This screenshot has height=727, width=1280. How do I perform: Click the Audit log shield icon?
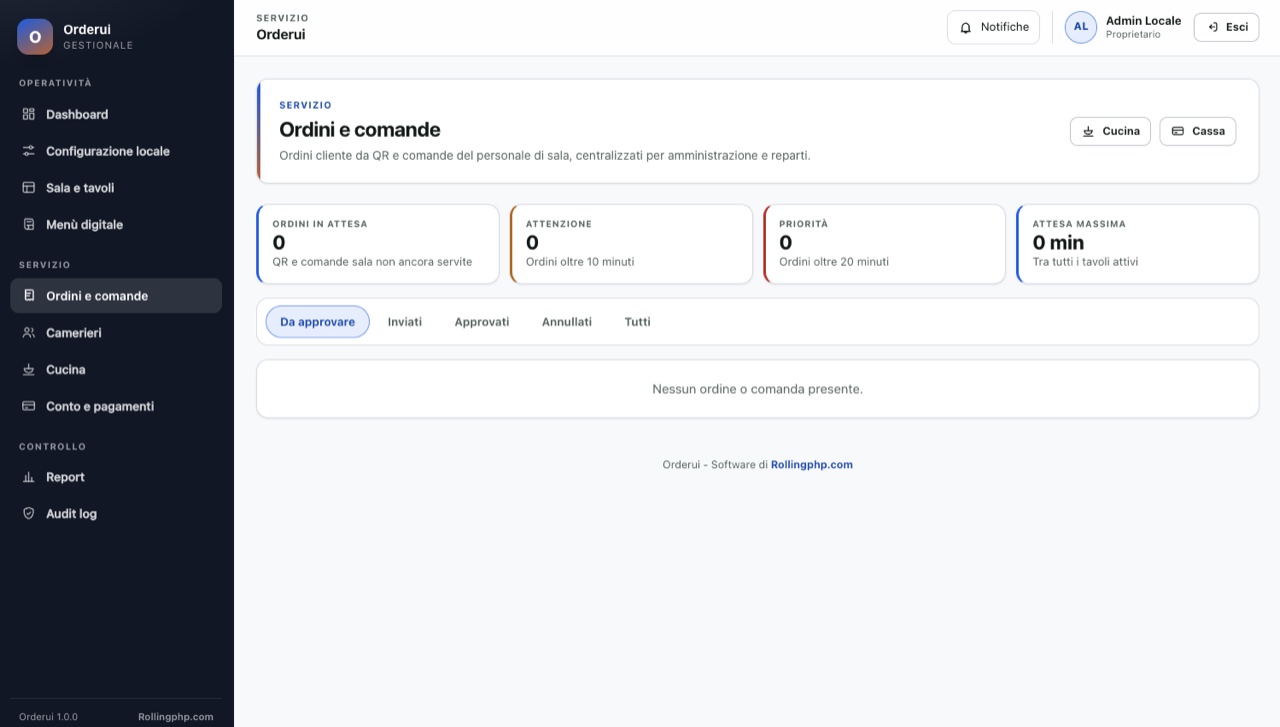click(29, 514)
